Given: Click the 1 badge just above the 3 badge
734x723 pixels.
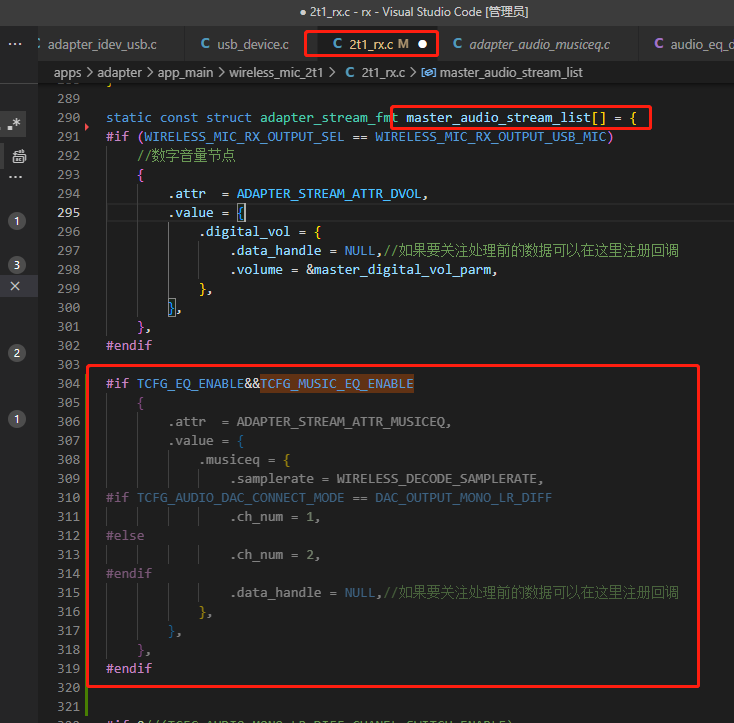Looking at the screenshot, I should click(17, 221).
